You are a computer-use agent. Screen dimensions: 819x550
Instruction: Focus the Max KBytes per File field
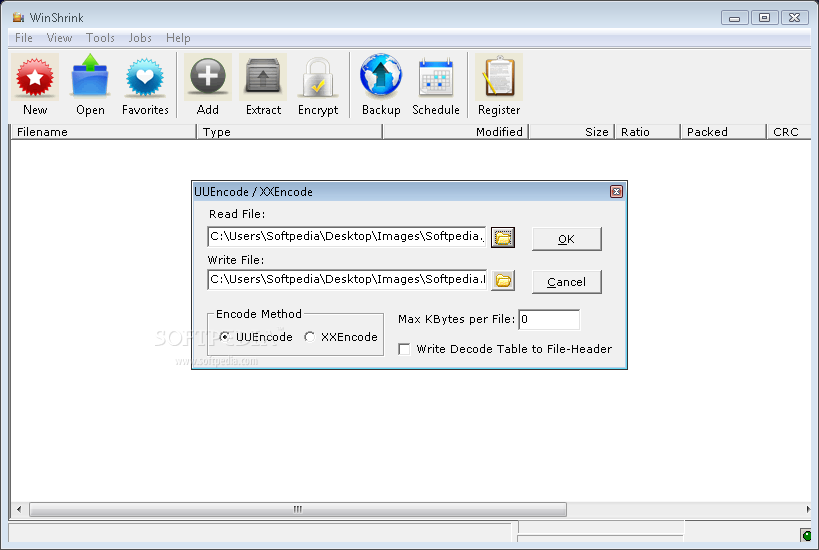(x=549, y=320)
